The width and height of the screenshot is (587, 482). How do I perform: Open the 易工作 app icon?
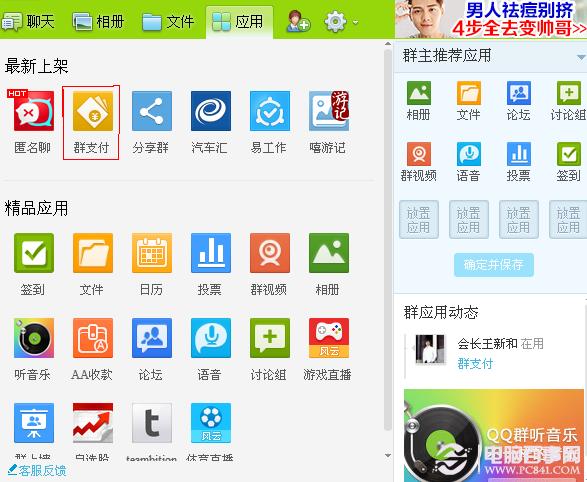tap(270, 111)
